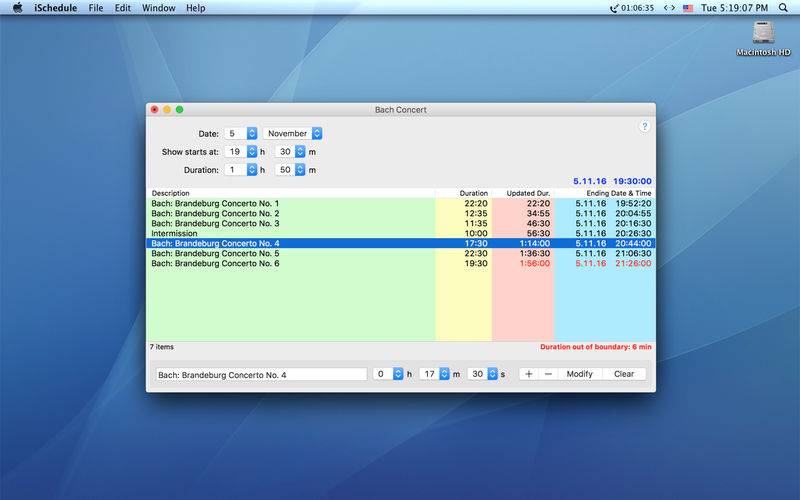Open the File menu

[95, 8]
